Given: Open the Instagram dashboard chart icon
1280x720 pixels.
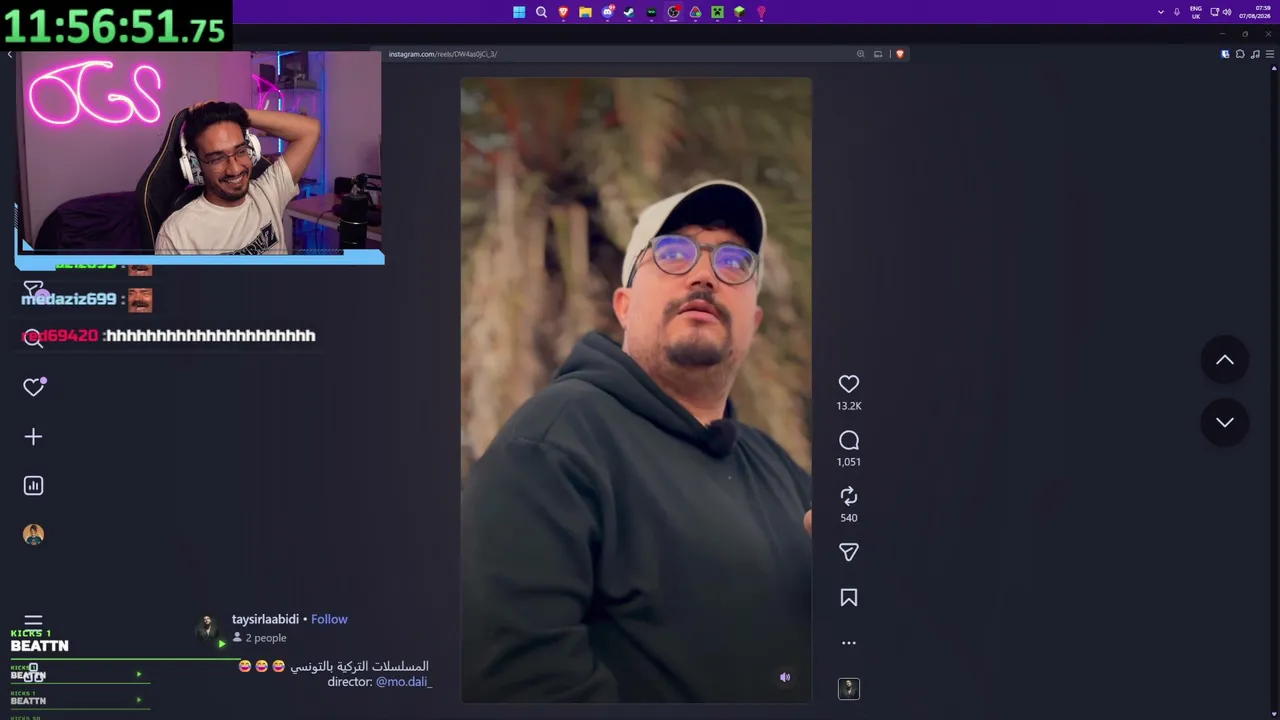Looking at the screenshot, I should (x=33, y=486).
